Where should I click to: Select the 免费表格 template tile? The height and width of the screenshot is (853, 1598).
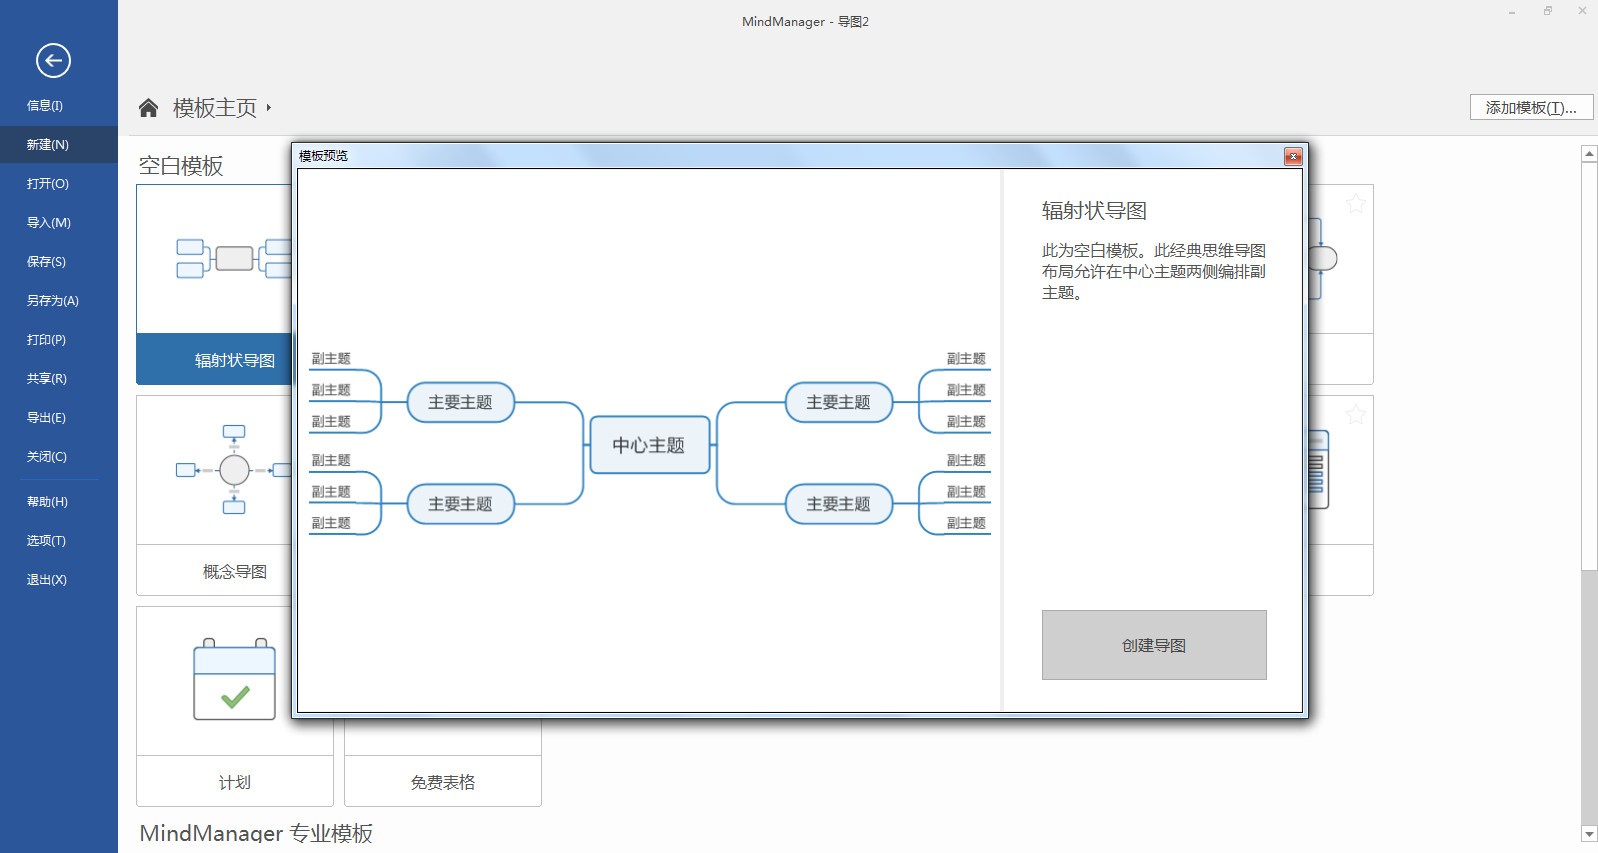pos(442,782)
